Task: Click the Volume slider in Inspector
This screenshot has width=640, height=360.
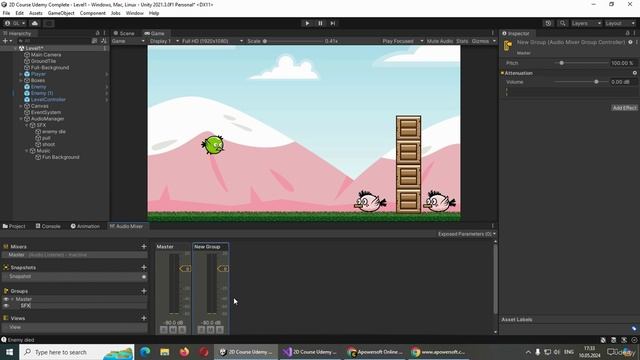Action: click(x=581, y=82)
